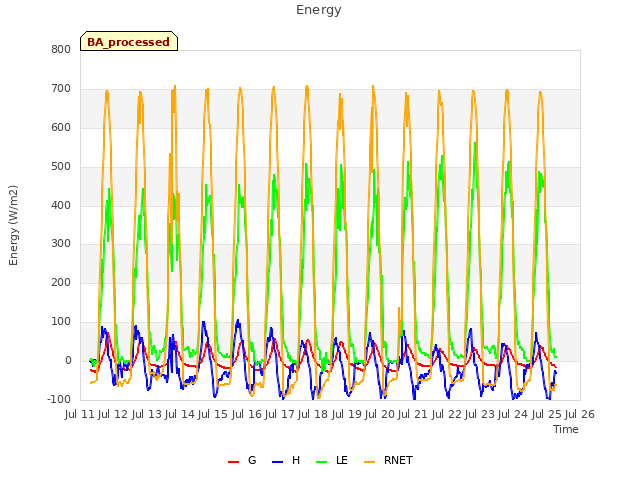Click the Time x-axis label

565,429
